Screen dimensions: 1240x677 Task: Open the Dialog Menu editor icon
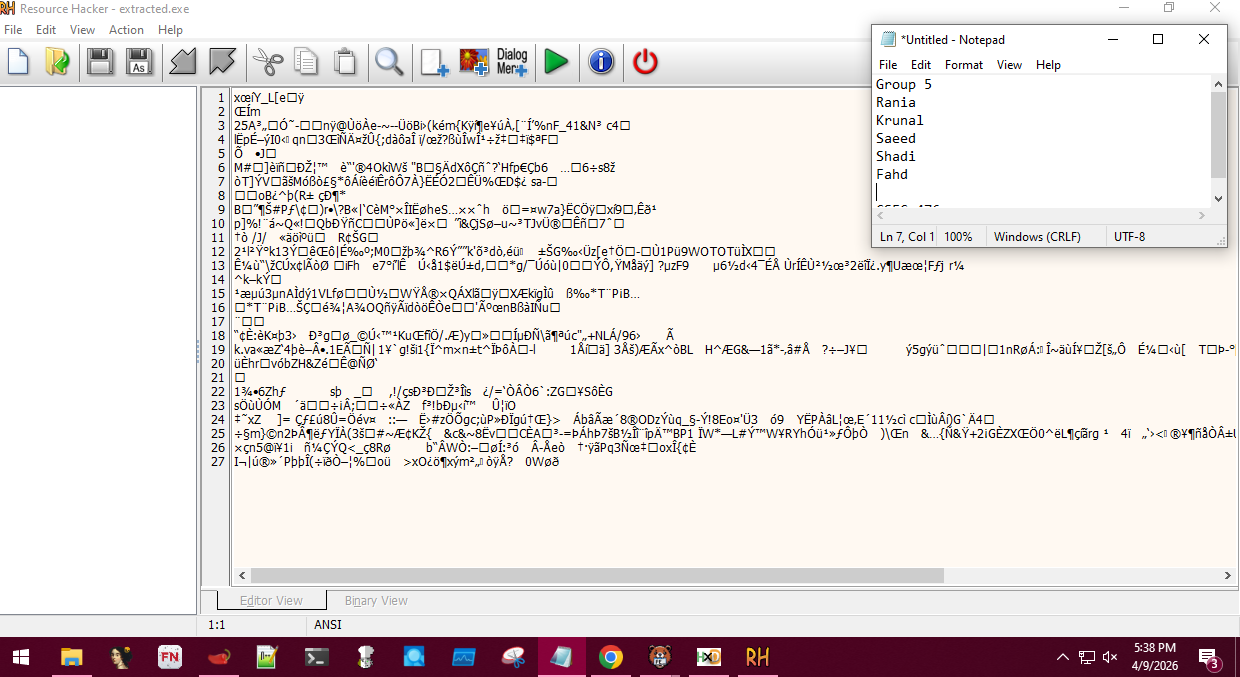pos(512,61)
